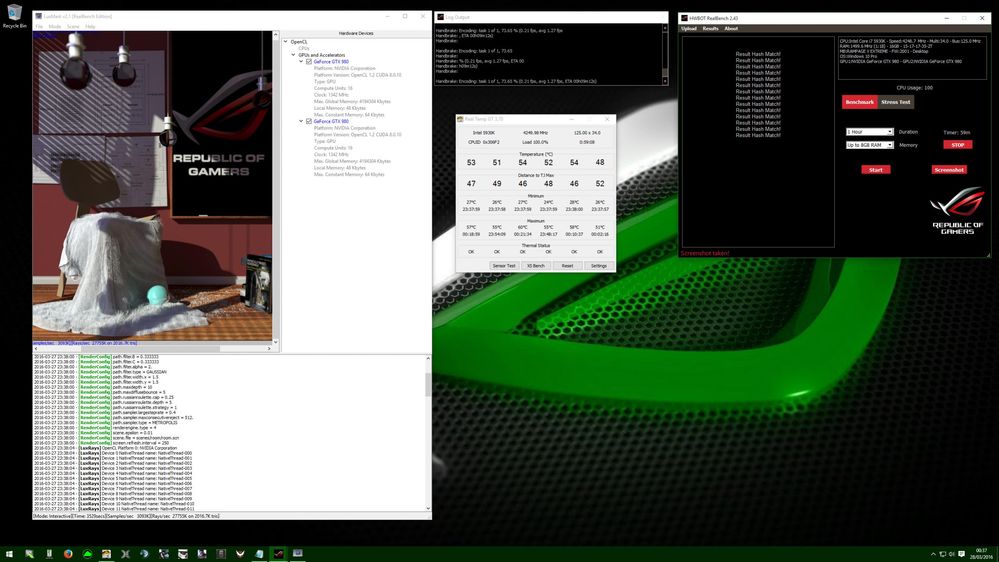Open the green triangle icon in taskbar
The image size is (999, 562).
(x=87, y=554)
